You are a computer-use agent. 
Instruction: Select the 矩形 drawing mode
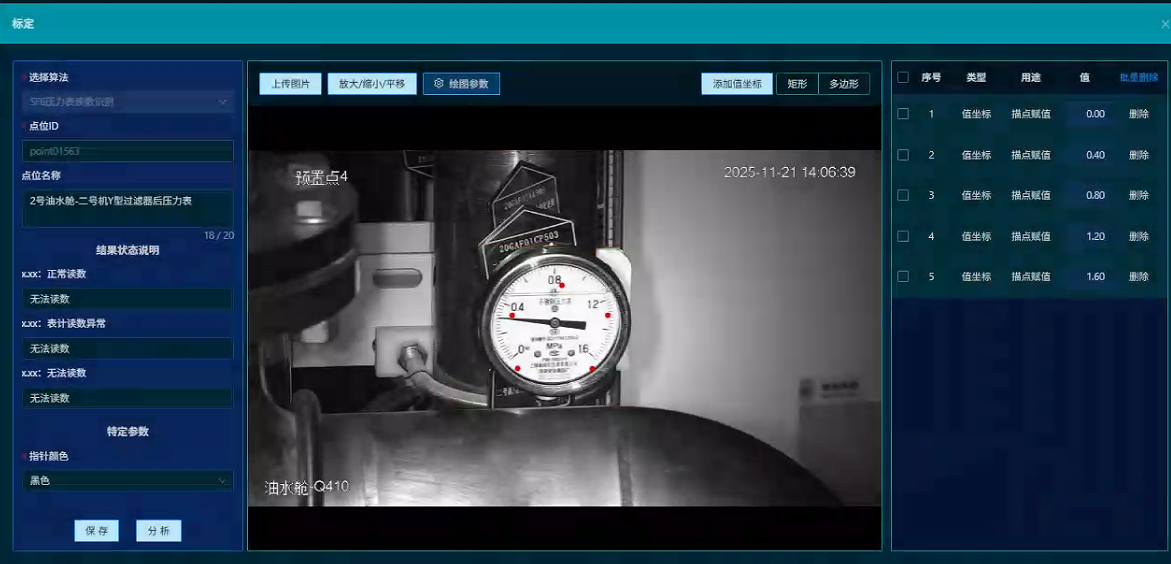pyautogui.click(x=797, y=84)
